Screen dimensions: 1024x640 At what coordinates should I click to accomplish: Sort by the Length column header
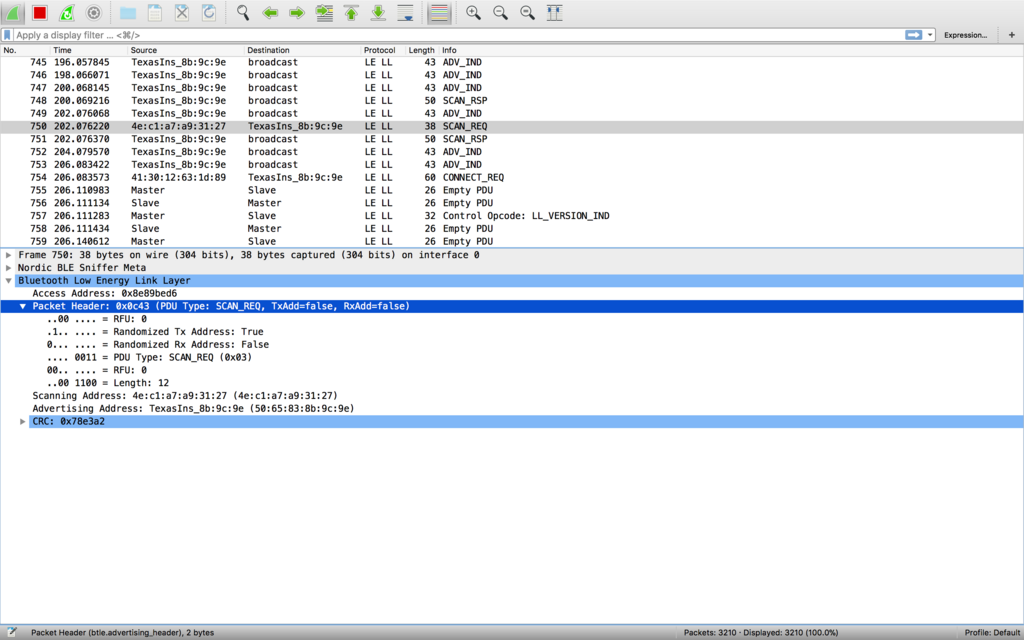pyautogui.click(x=421, y=50)
